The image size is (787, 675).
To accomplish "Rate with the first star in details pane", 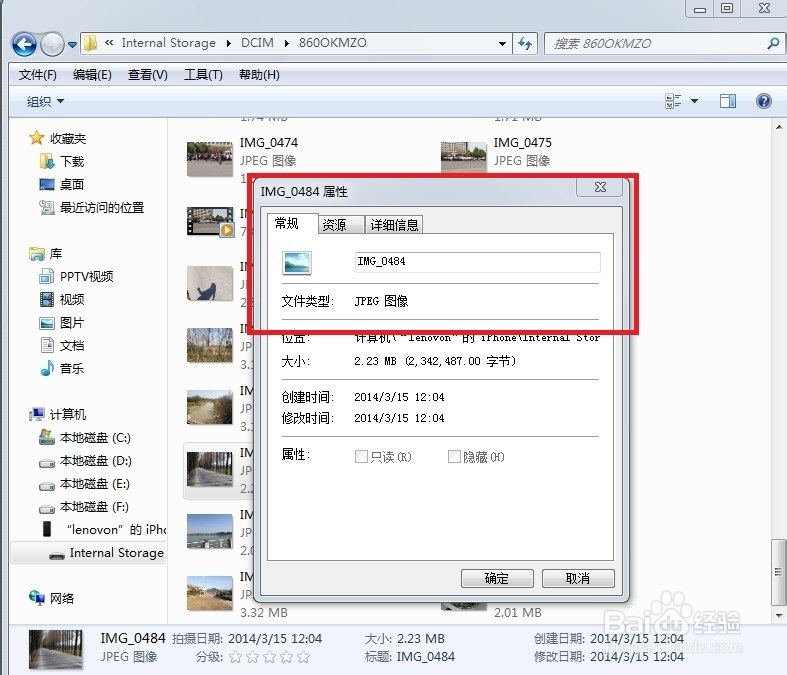I will point(235,657).
